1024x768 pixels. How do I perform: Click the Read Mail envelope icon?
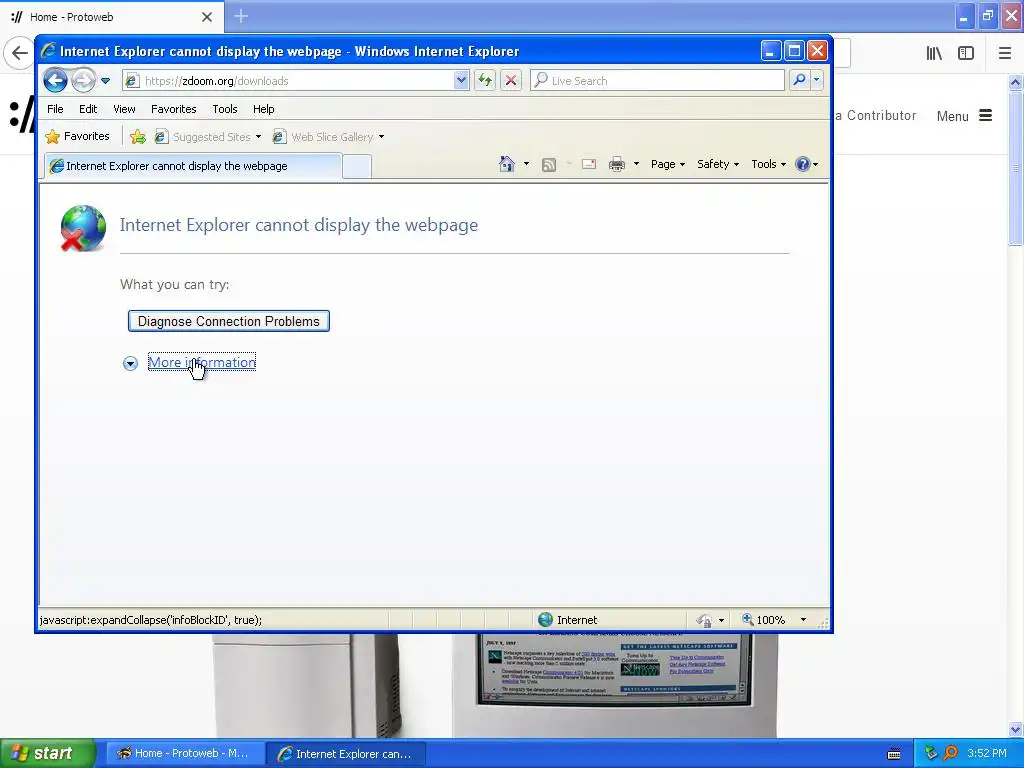click(589, 164)
